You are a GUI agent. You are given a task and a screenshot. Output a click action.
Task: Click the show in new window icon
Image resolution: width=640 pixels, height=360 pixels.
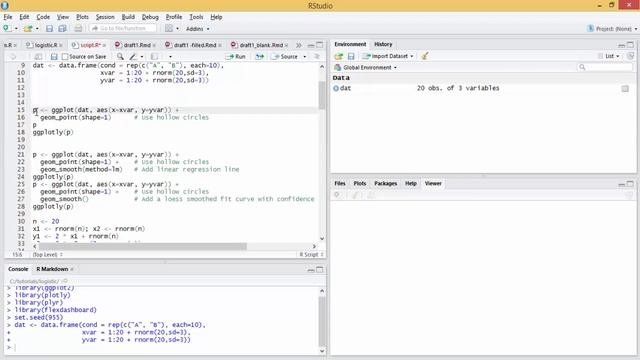[38, 57]
